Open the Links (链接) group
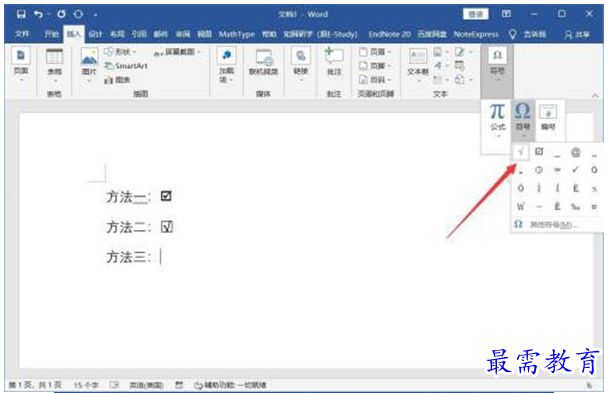 coord(301,64)
